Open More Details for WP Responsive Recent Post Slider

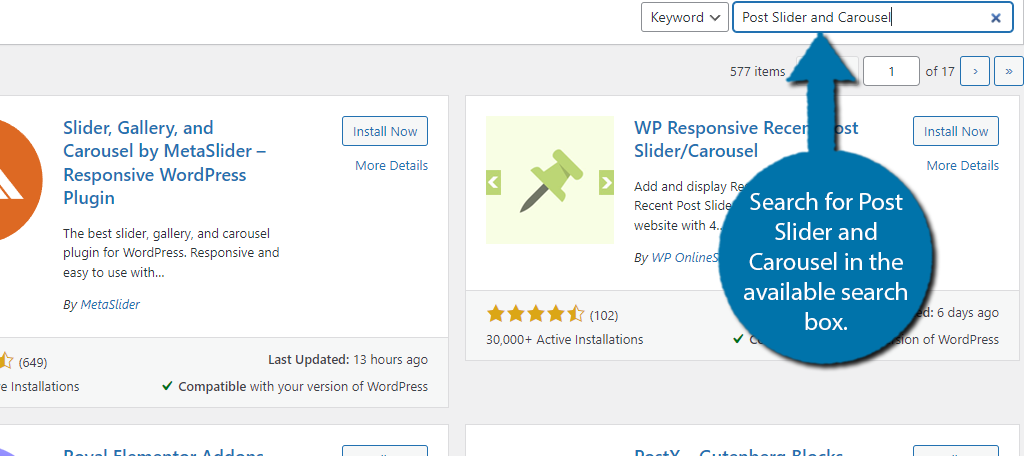click(x=962, y=165)
